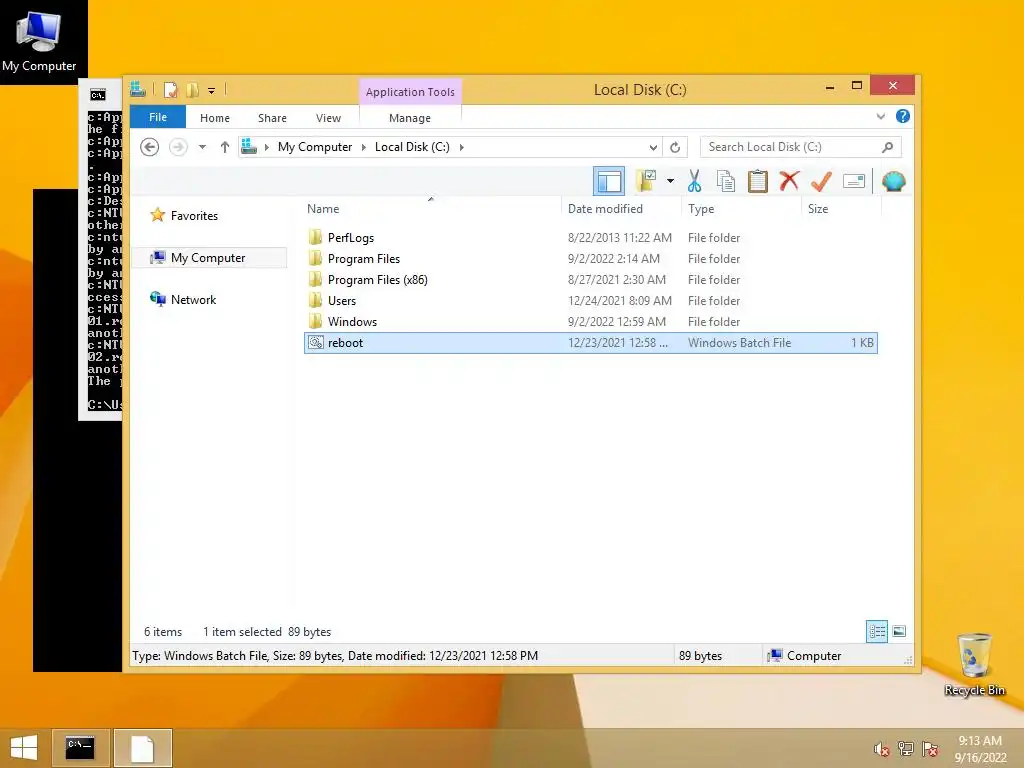Select My Computer in navigation pane
The height and width of the screenshot is (768, 1024).
pos(209,257)
